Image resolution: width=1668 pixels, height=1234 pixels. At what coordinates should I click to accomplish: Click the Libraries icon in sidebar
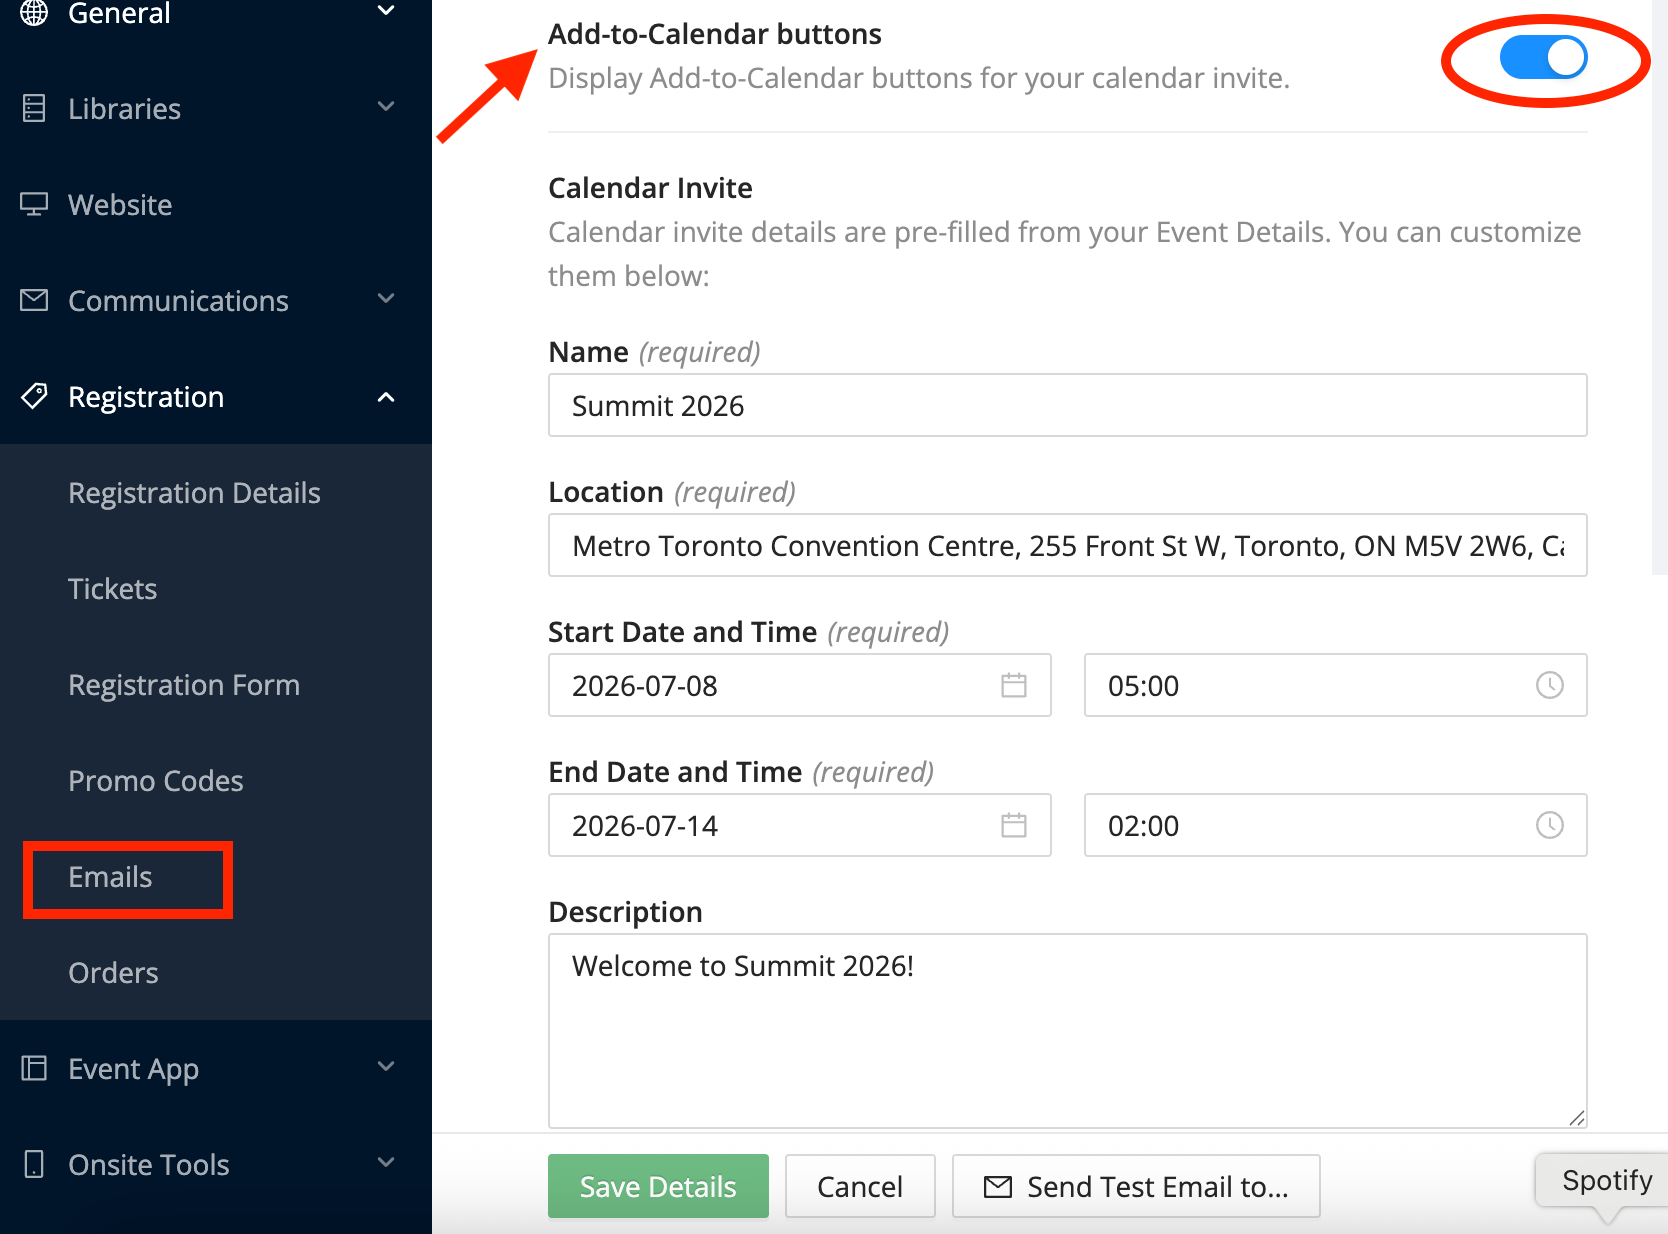pyautogui.click(x=34, y=108)
